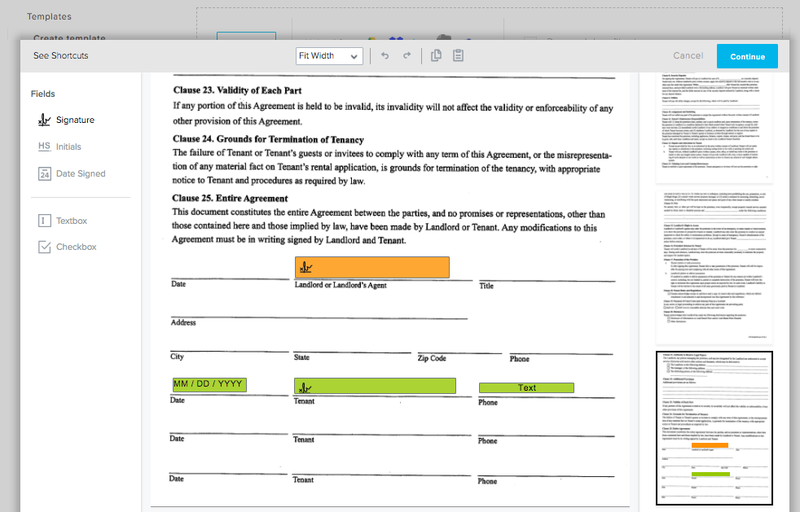Click the Continue button
Image resolution: width=800 pixels, height=512 pixels.
tap(747, 56)
